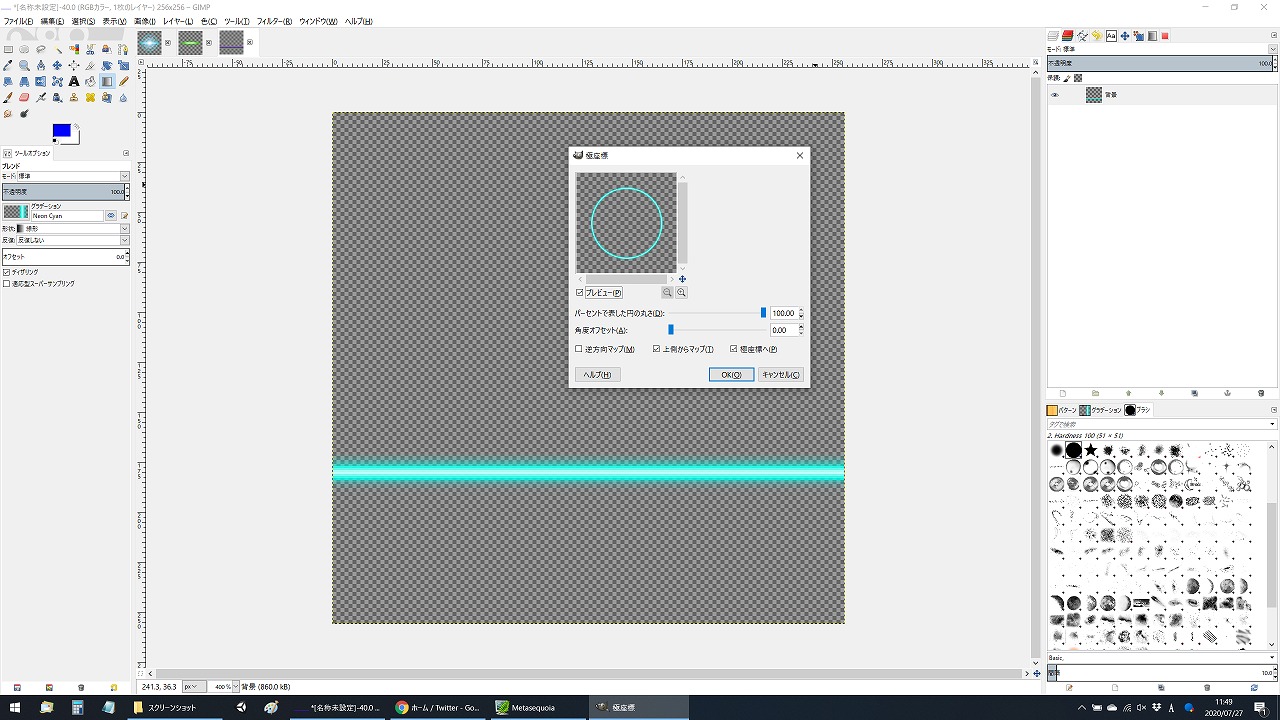Open Chrome Twitter window from taskbar
The width and height of the screenshot is (1280, 720).
pos(440,707)
